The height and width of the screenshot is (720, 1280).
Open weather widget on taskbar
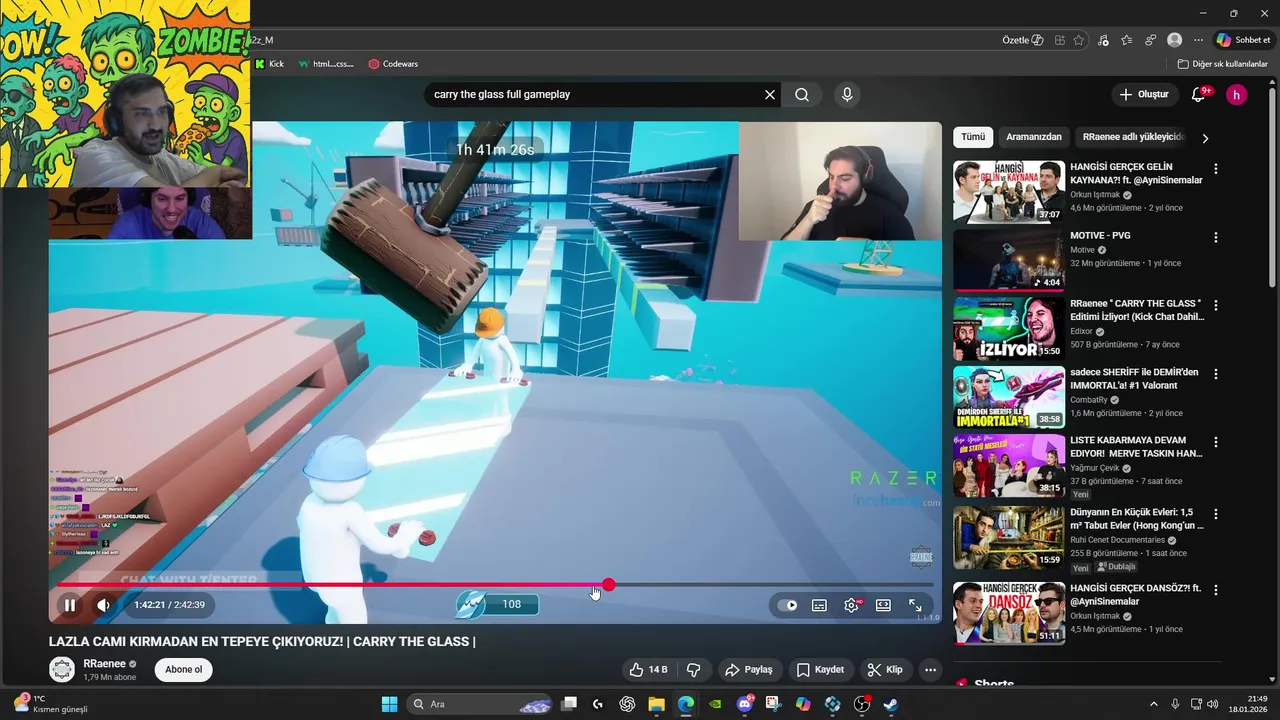pyautogui.click(x=50, y=704)
